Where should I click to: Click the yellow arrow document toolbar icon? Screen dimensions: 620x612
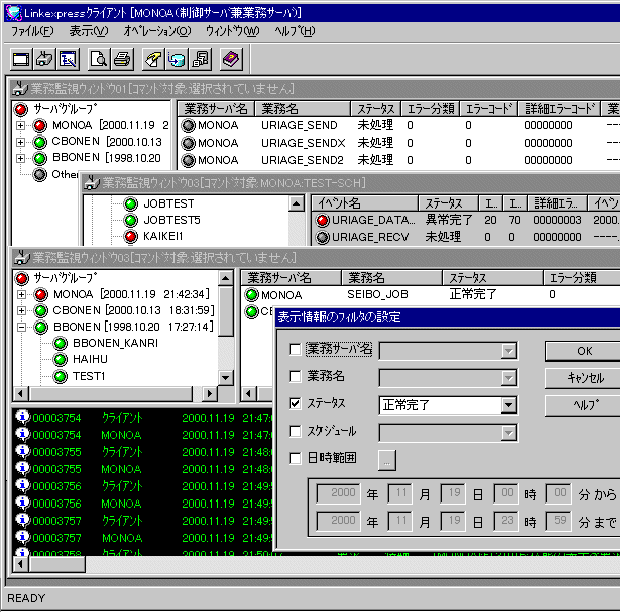tap(153, 60)
